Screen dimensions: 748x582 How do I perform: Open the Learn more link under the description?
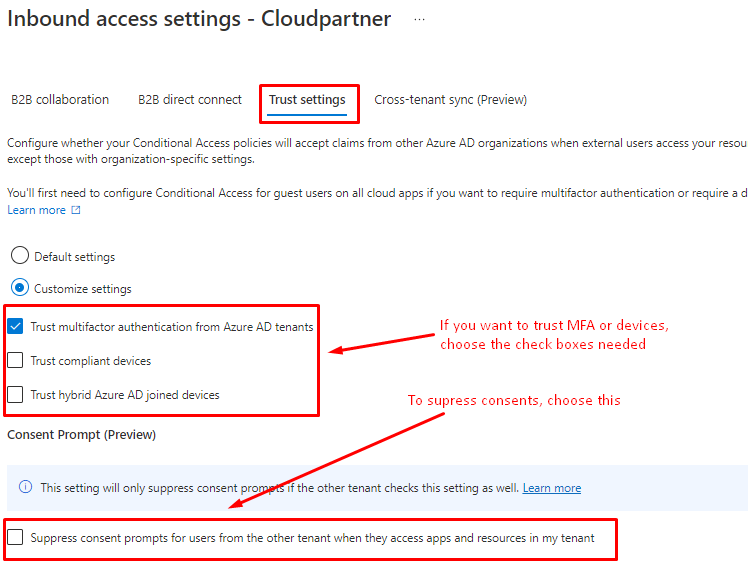pos(36,210)
